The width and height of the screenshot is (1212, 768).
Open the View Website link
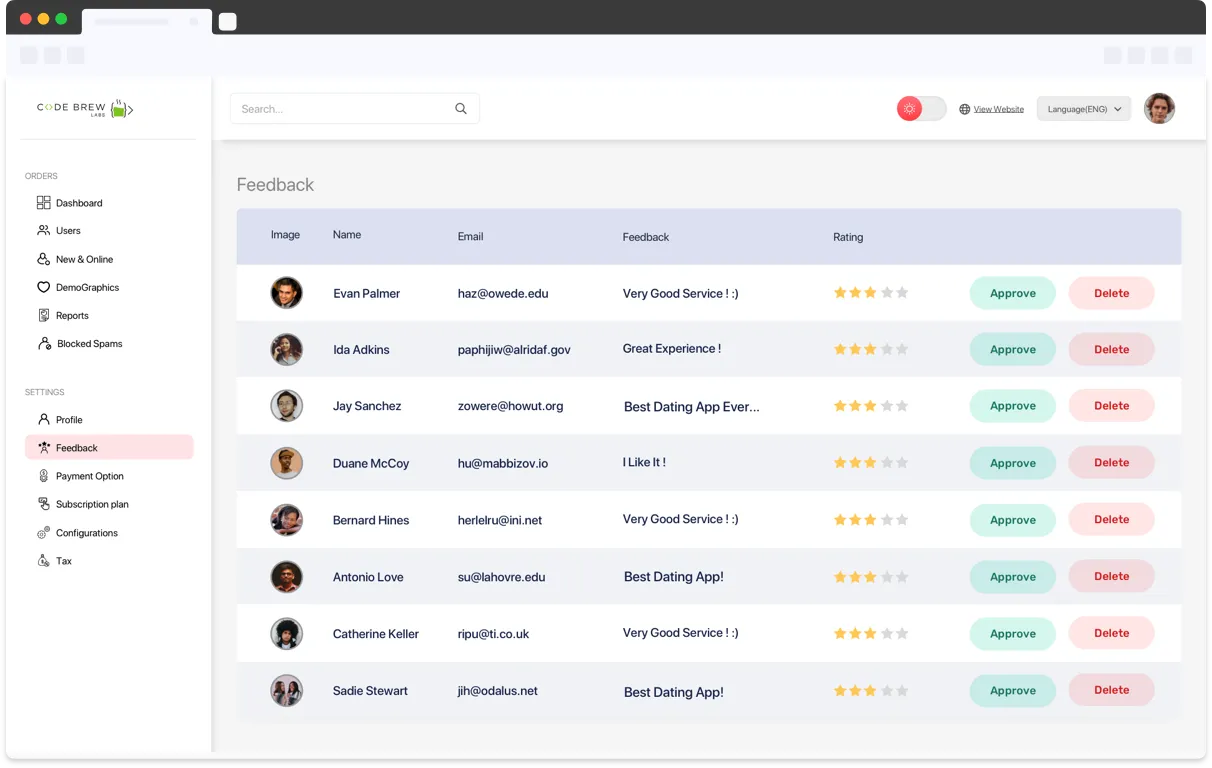pyautogui.click(x=998, y=109)
